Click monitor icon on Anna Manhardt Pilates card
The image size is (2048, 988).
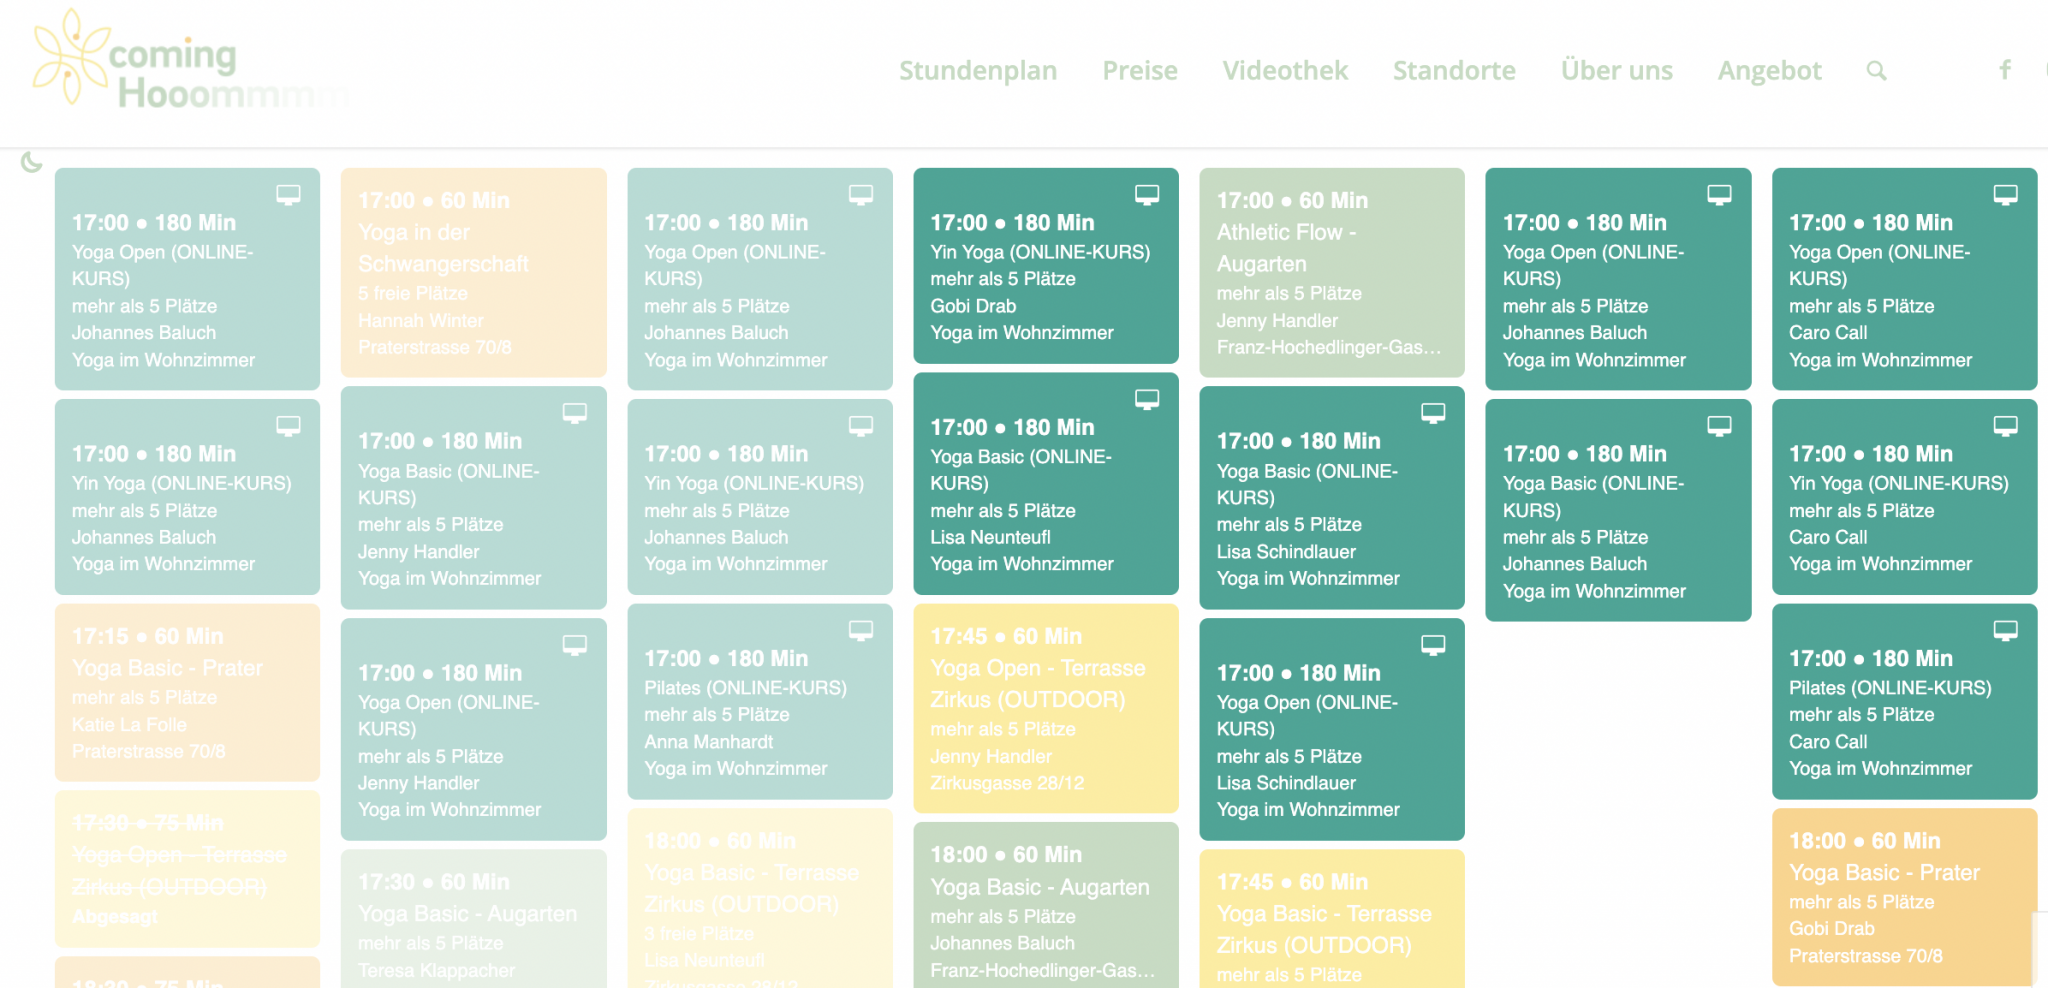coord(861,631)
